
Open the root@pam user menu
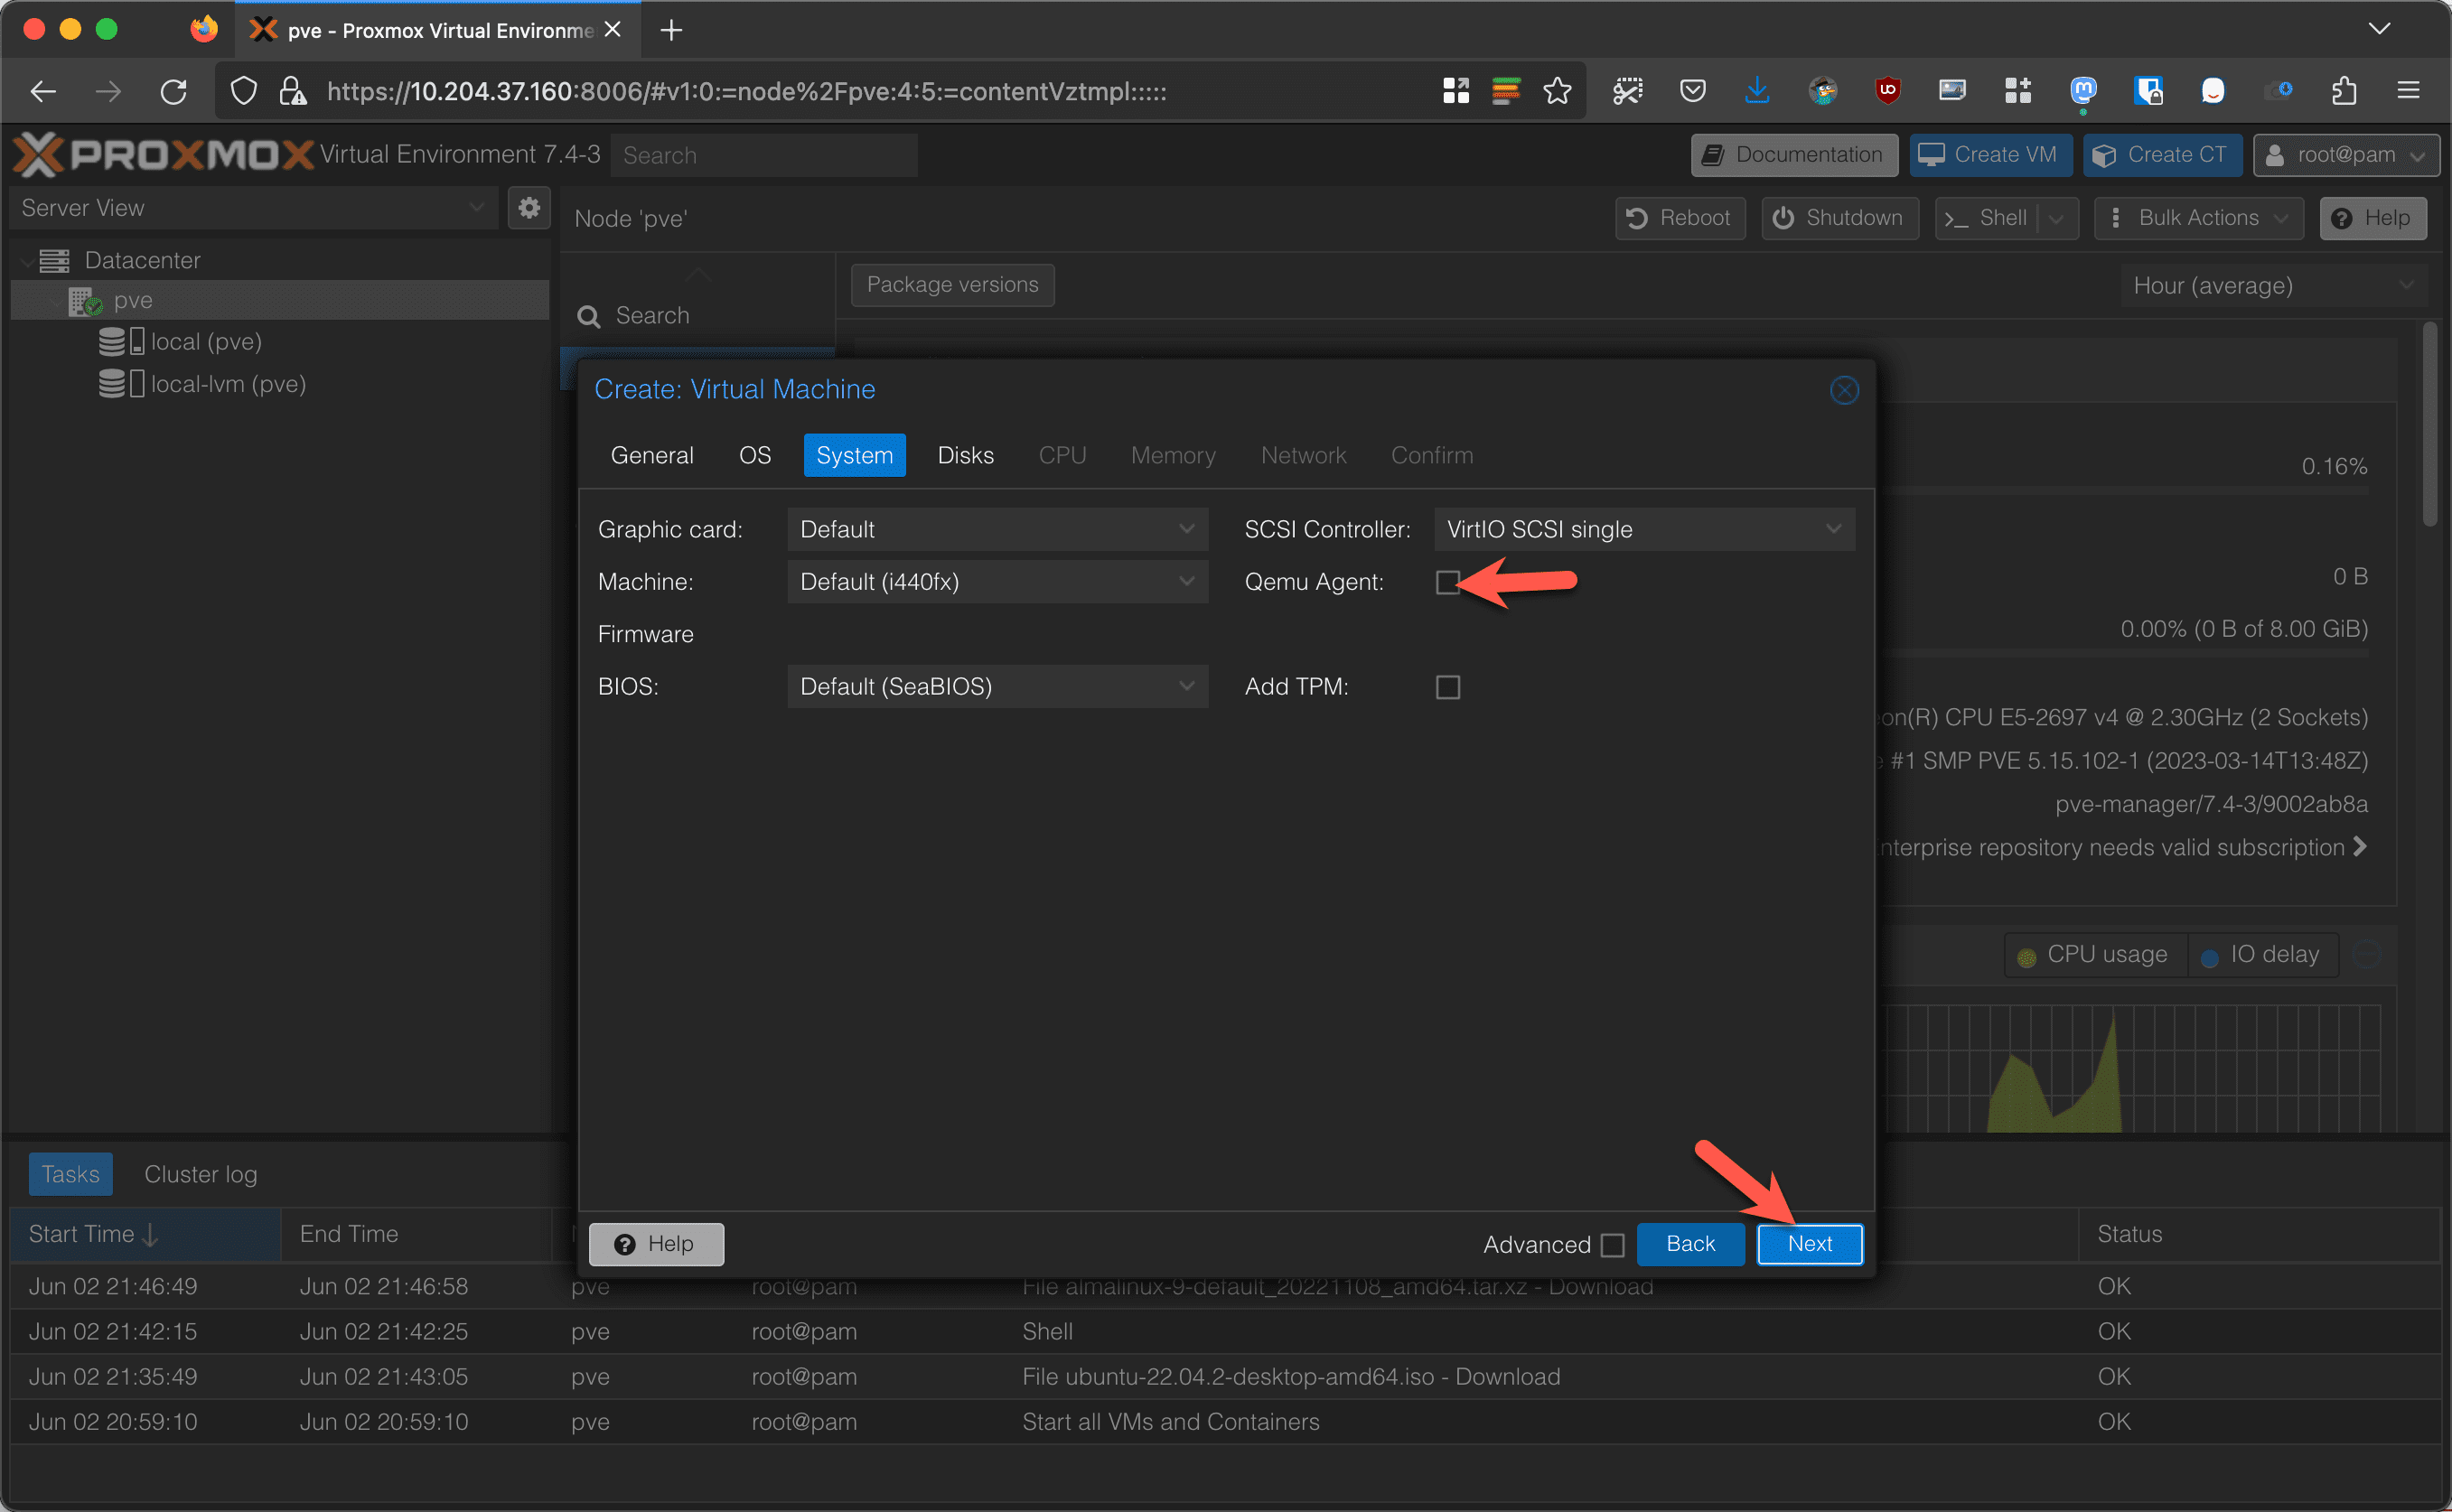pos(2346,155)
